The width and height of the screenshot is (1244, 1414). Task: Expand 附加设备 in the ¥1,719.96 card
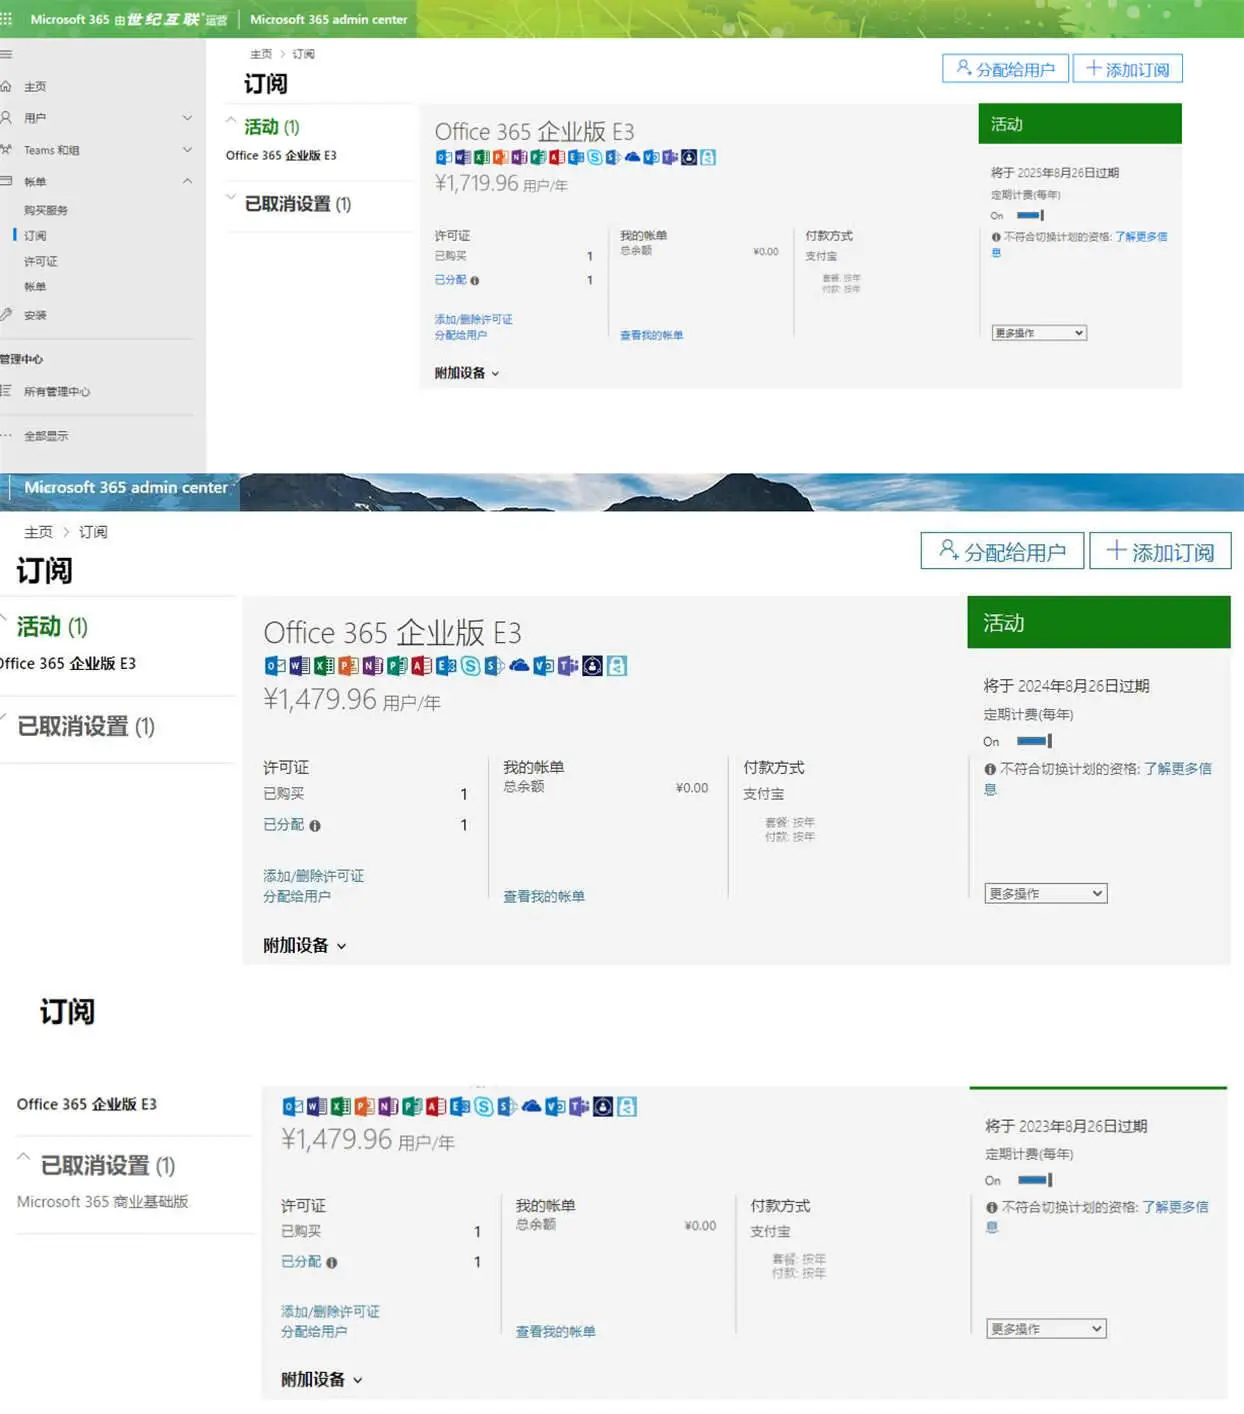[467, 373]
